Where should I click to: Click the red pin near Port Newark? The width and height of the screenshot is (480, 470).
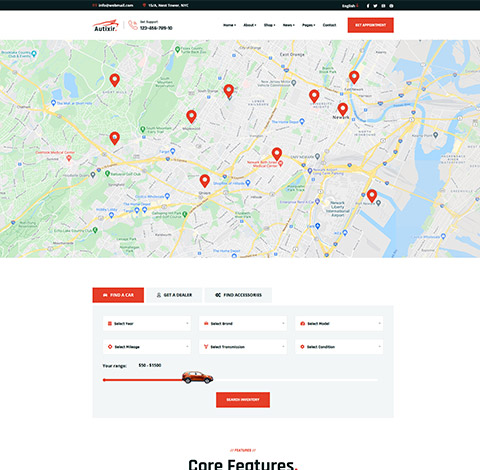click(372, 196)
